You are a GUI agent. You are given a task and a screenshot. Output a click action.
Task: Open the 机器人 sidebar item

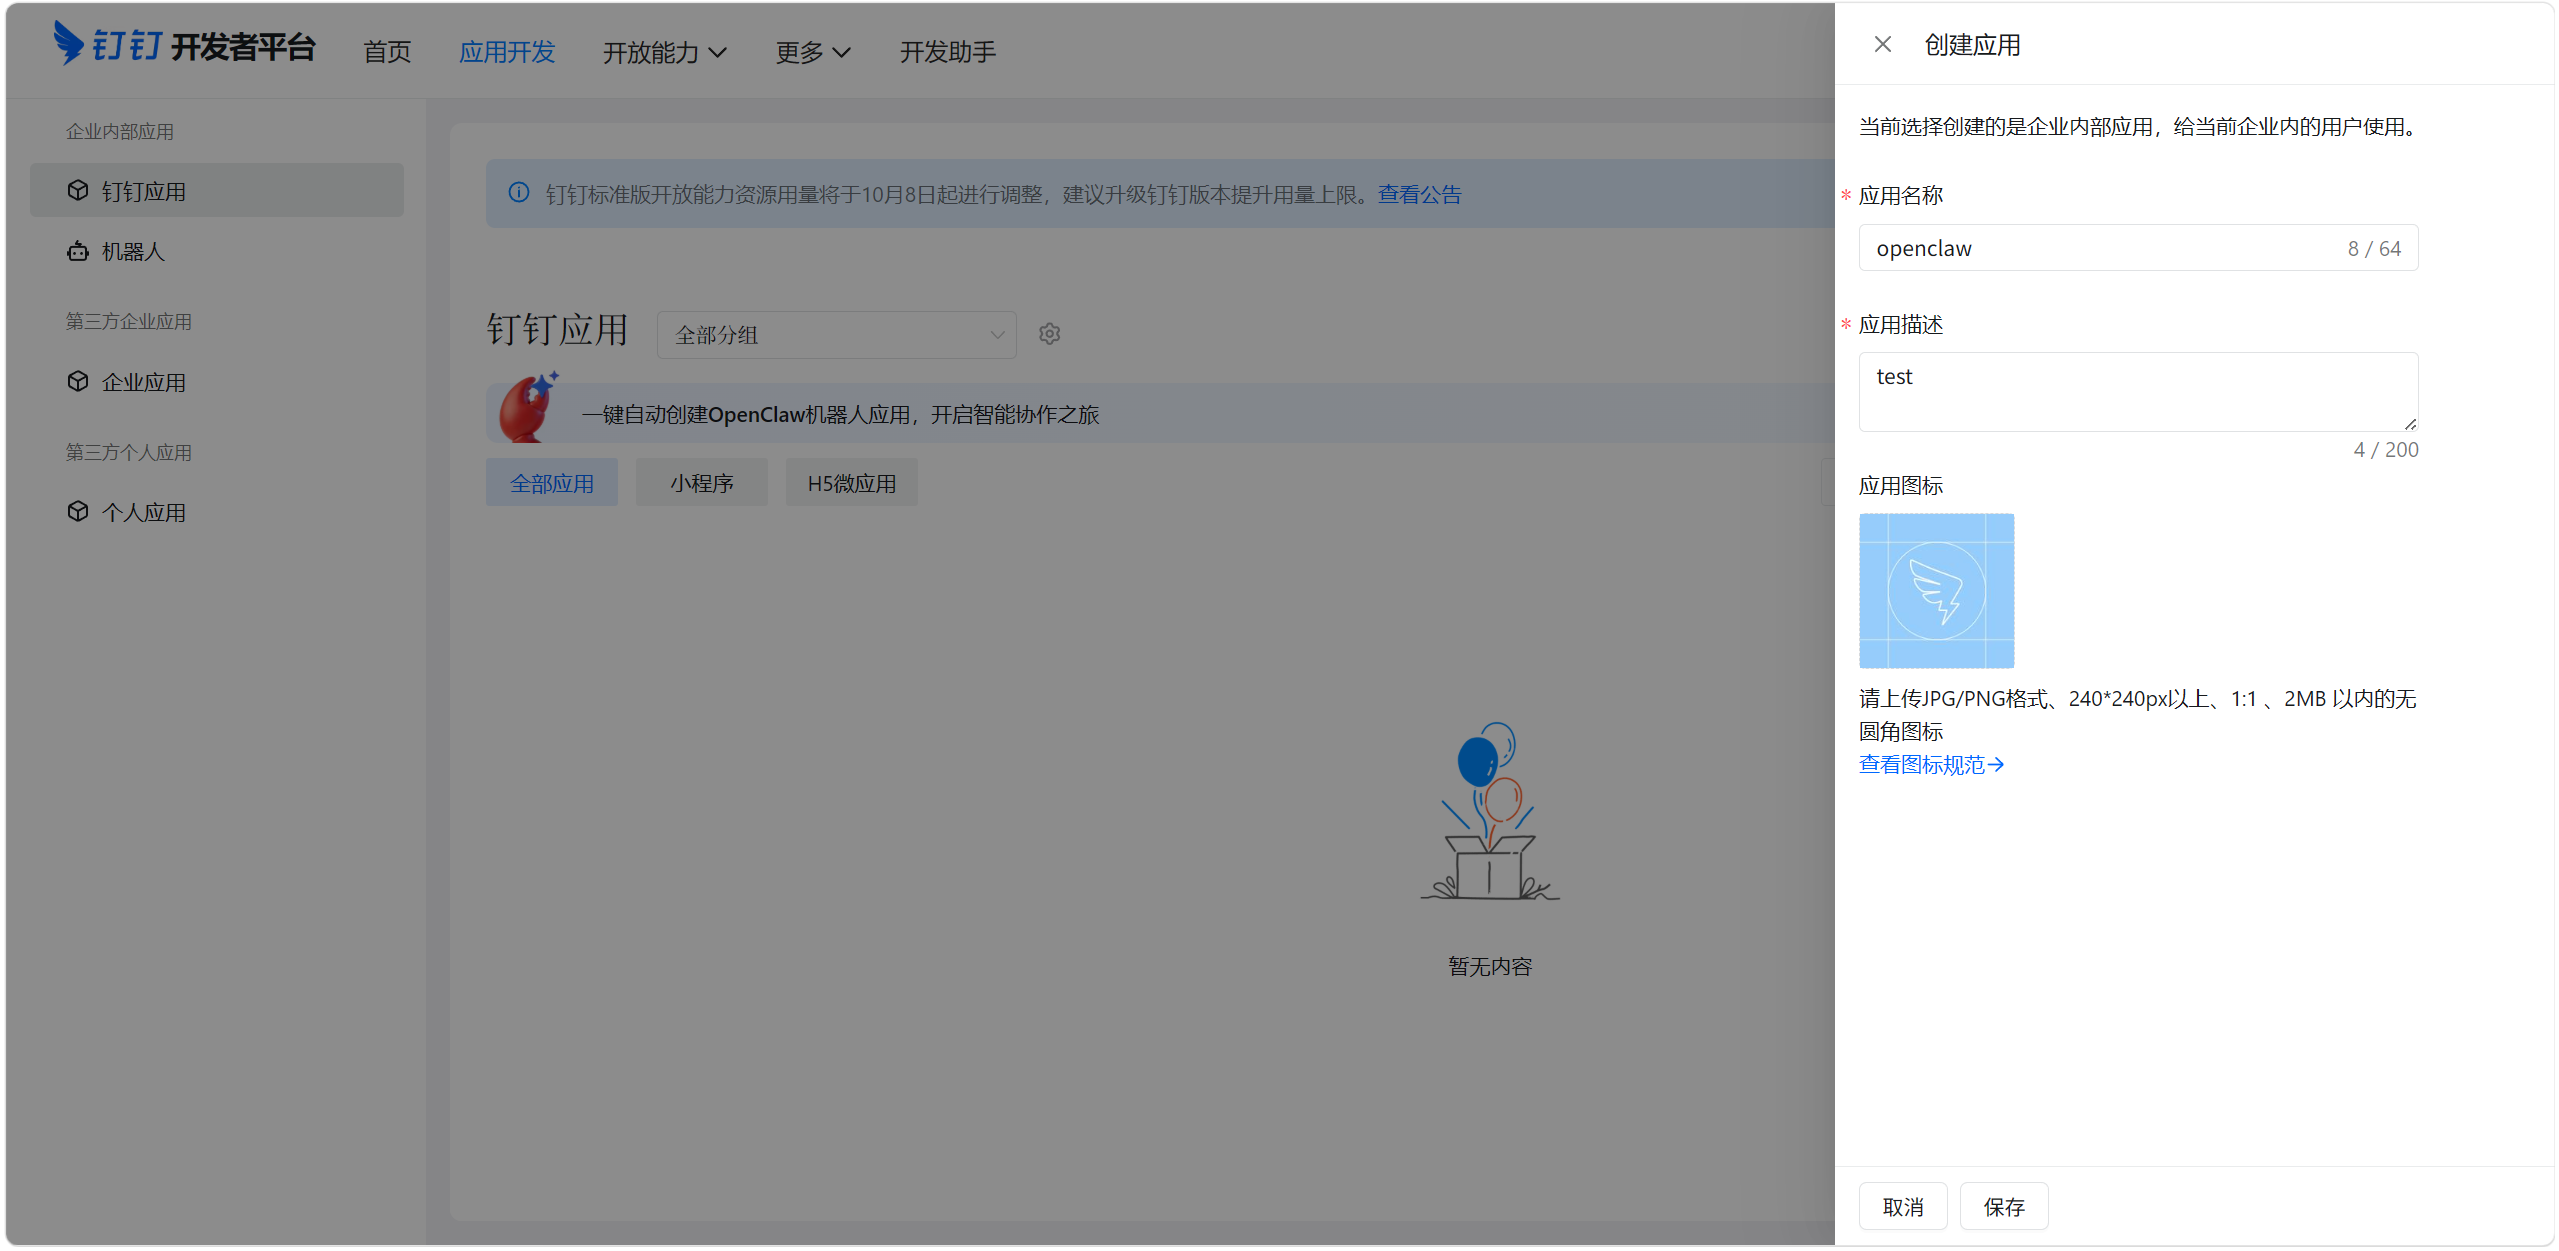133,252
